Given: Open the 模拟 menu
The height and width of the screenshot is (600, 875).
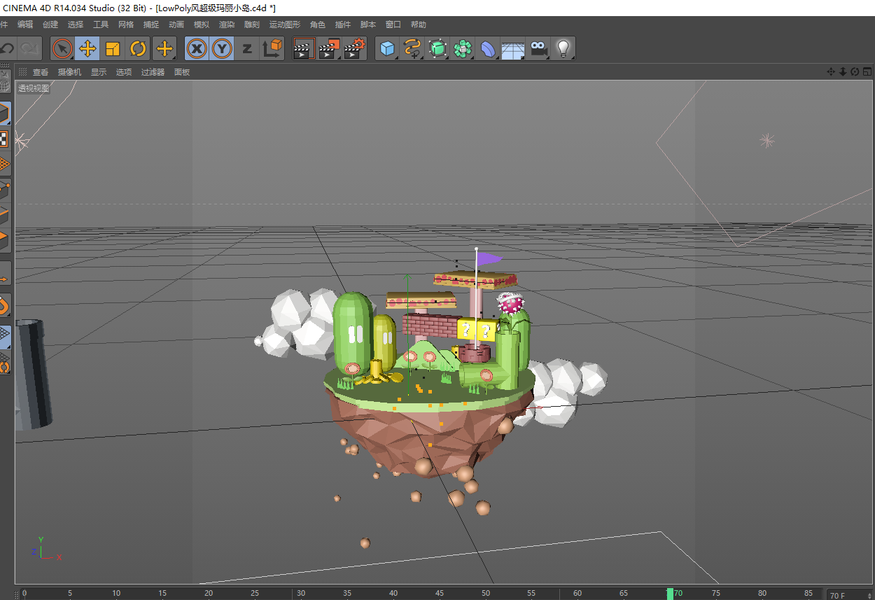Looking at the screenshot, I should tap(201, 25).
